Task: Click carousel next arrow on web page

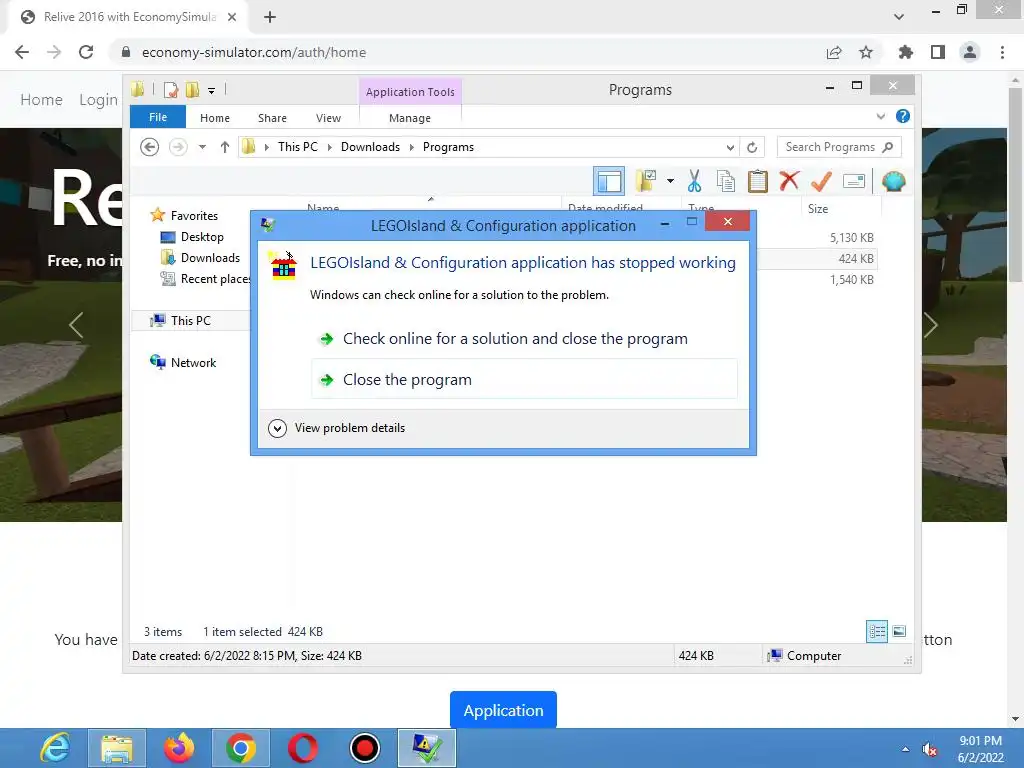Action: [x=931, y=325]
